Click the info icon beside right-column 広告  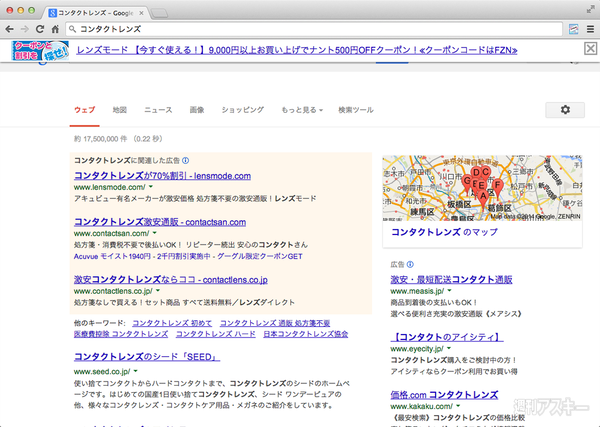pos(410,264)
